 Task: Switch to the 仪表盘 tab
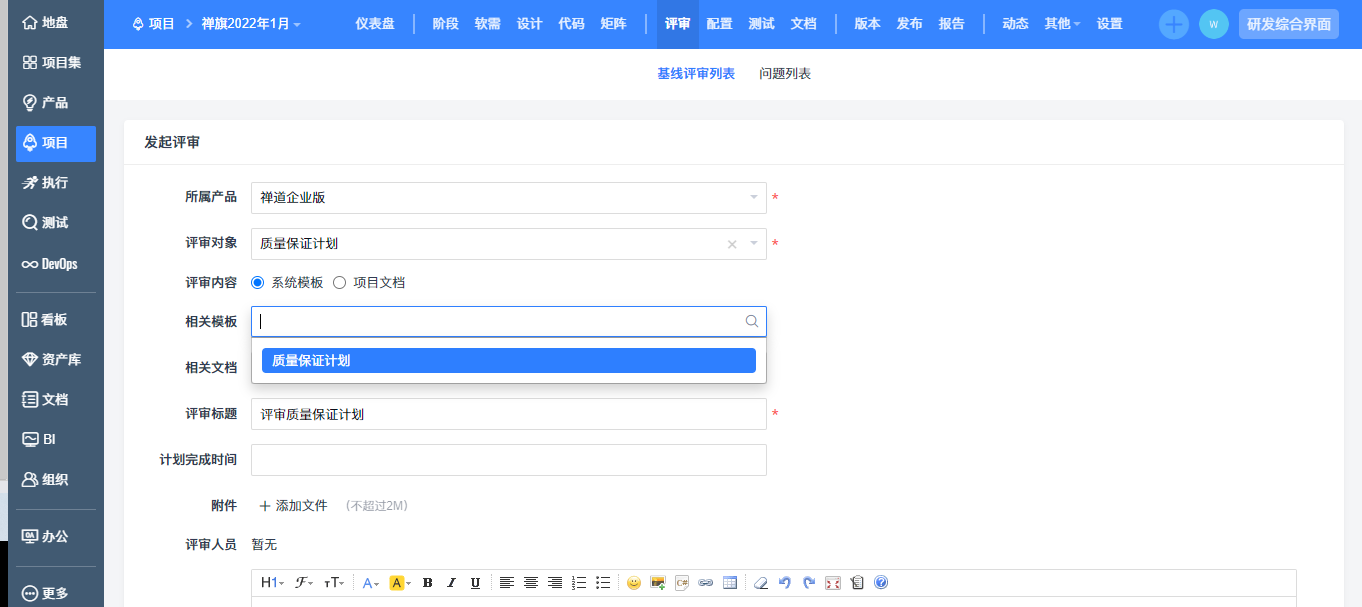[x=375, y=24]
